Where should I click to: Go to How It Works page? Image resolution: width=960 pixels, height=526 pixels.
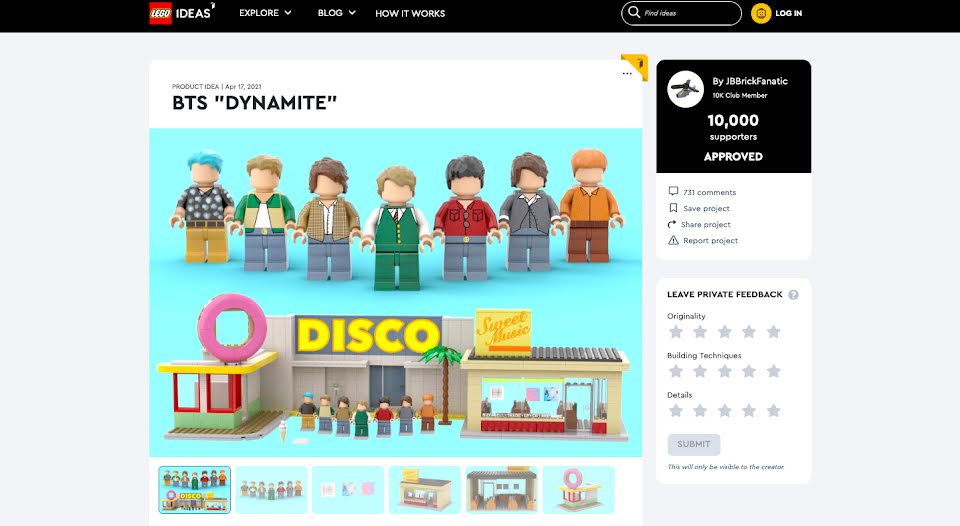click(x=410, y=13)
